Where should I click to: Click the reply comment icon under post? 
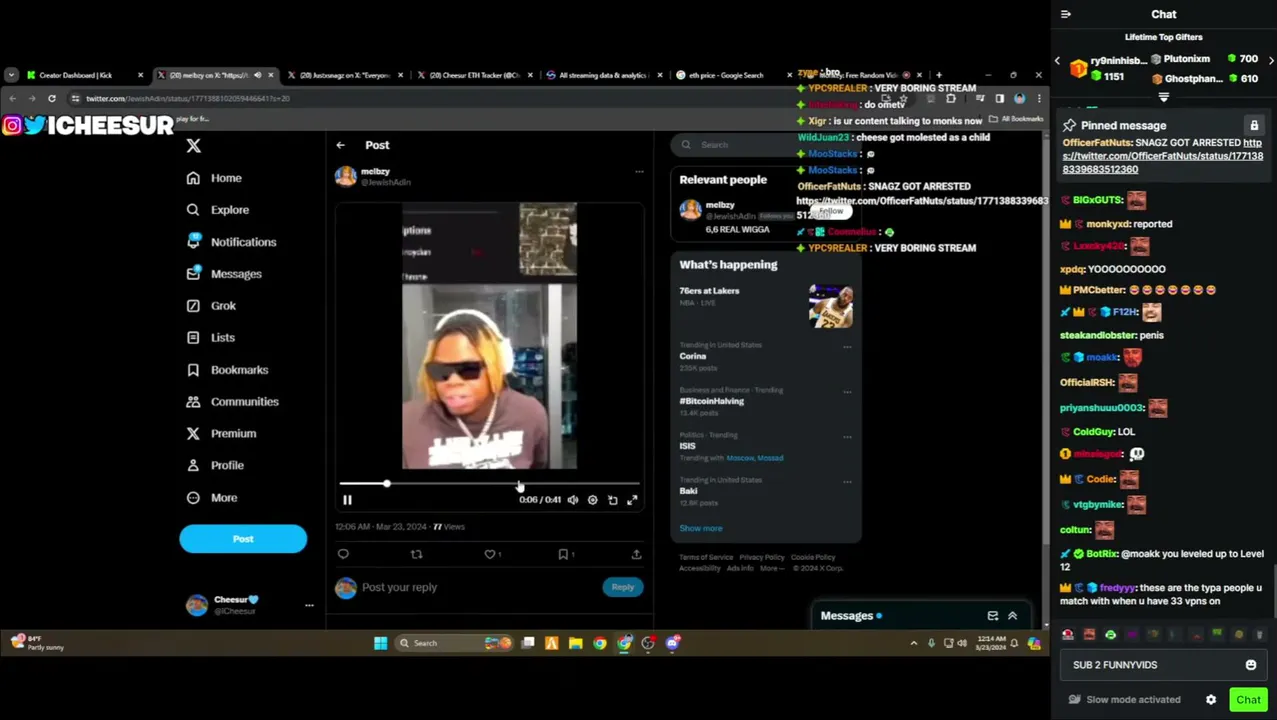[343, 554]
